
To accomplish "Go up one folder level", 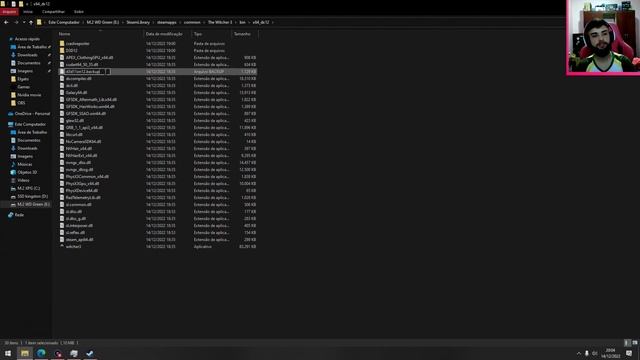I will pos(31,22).
